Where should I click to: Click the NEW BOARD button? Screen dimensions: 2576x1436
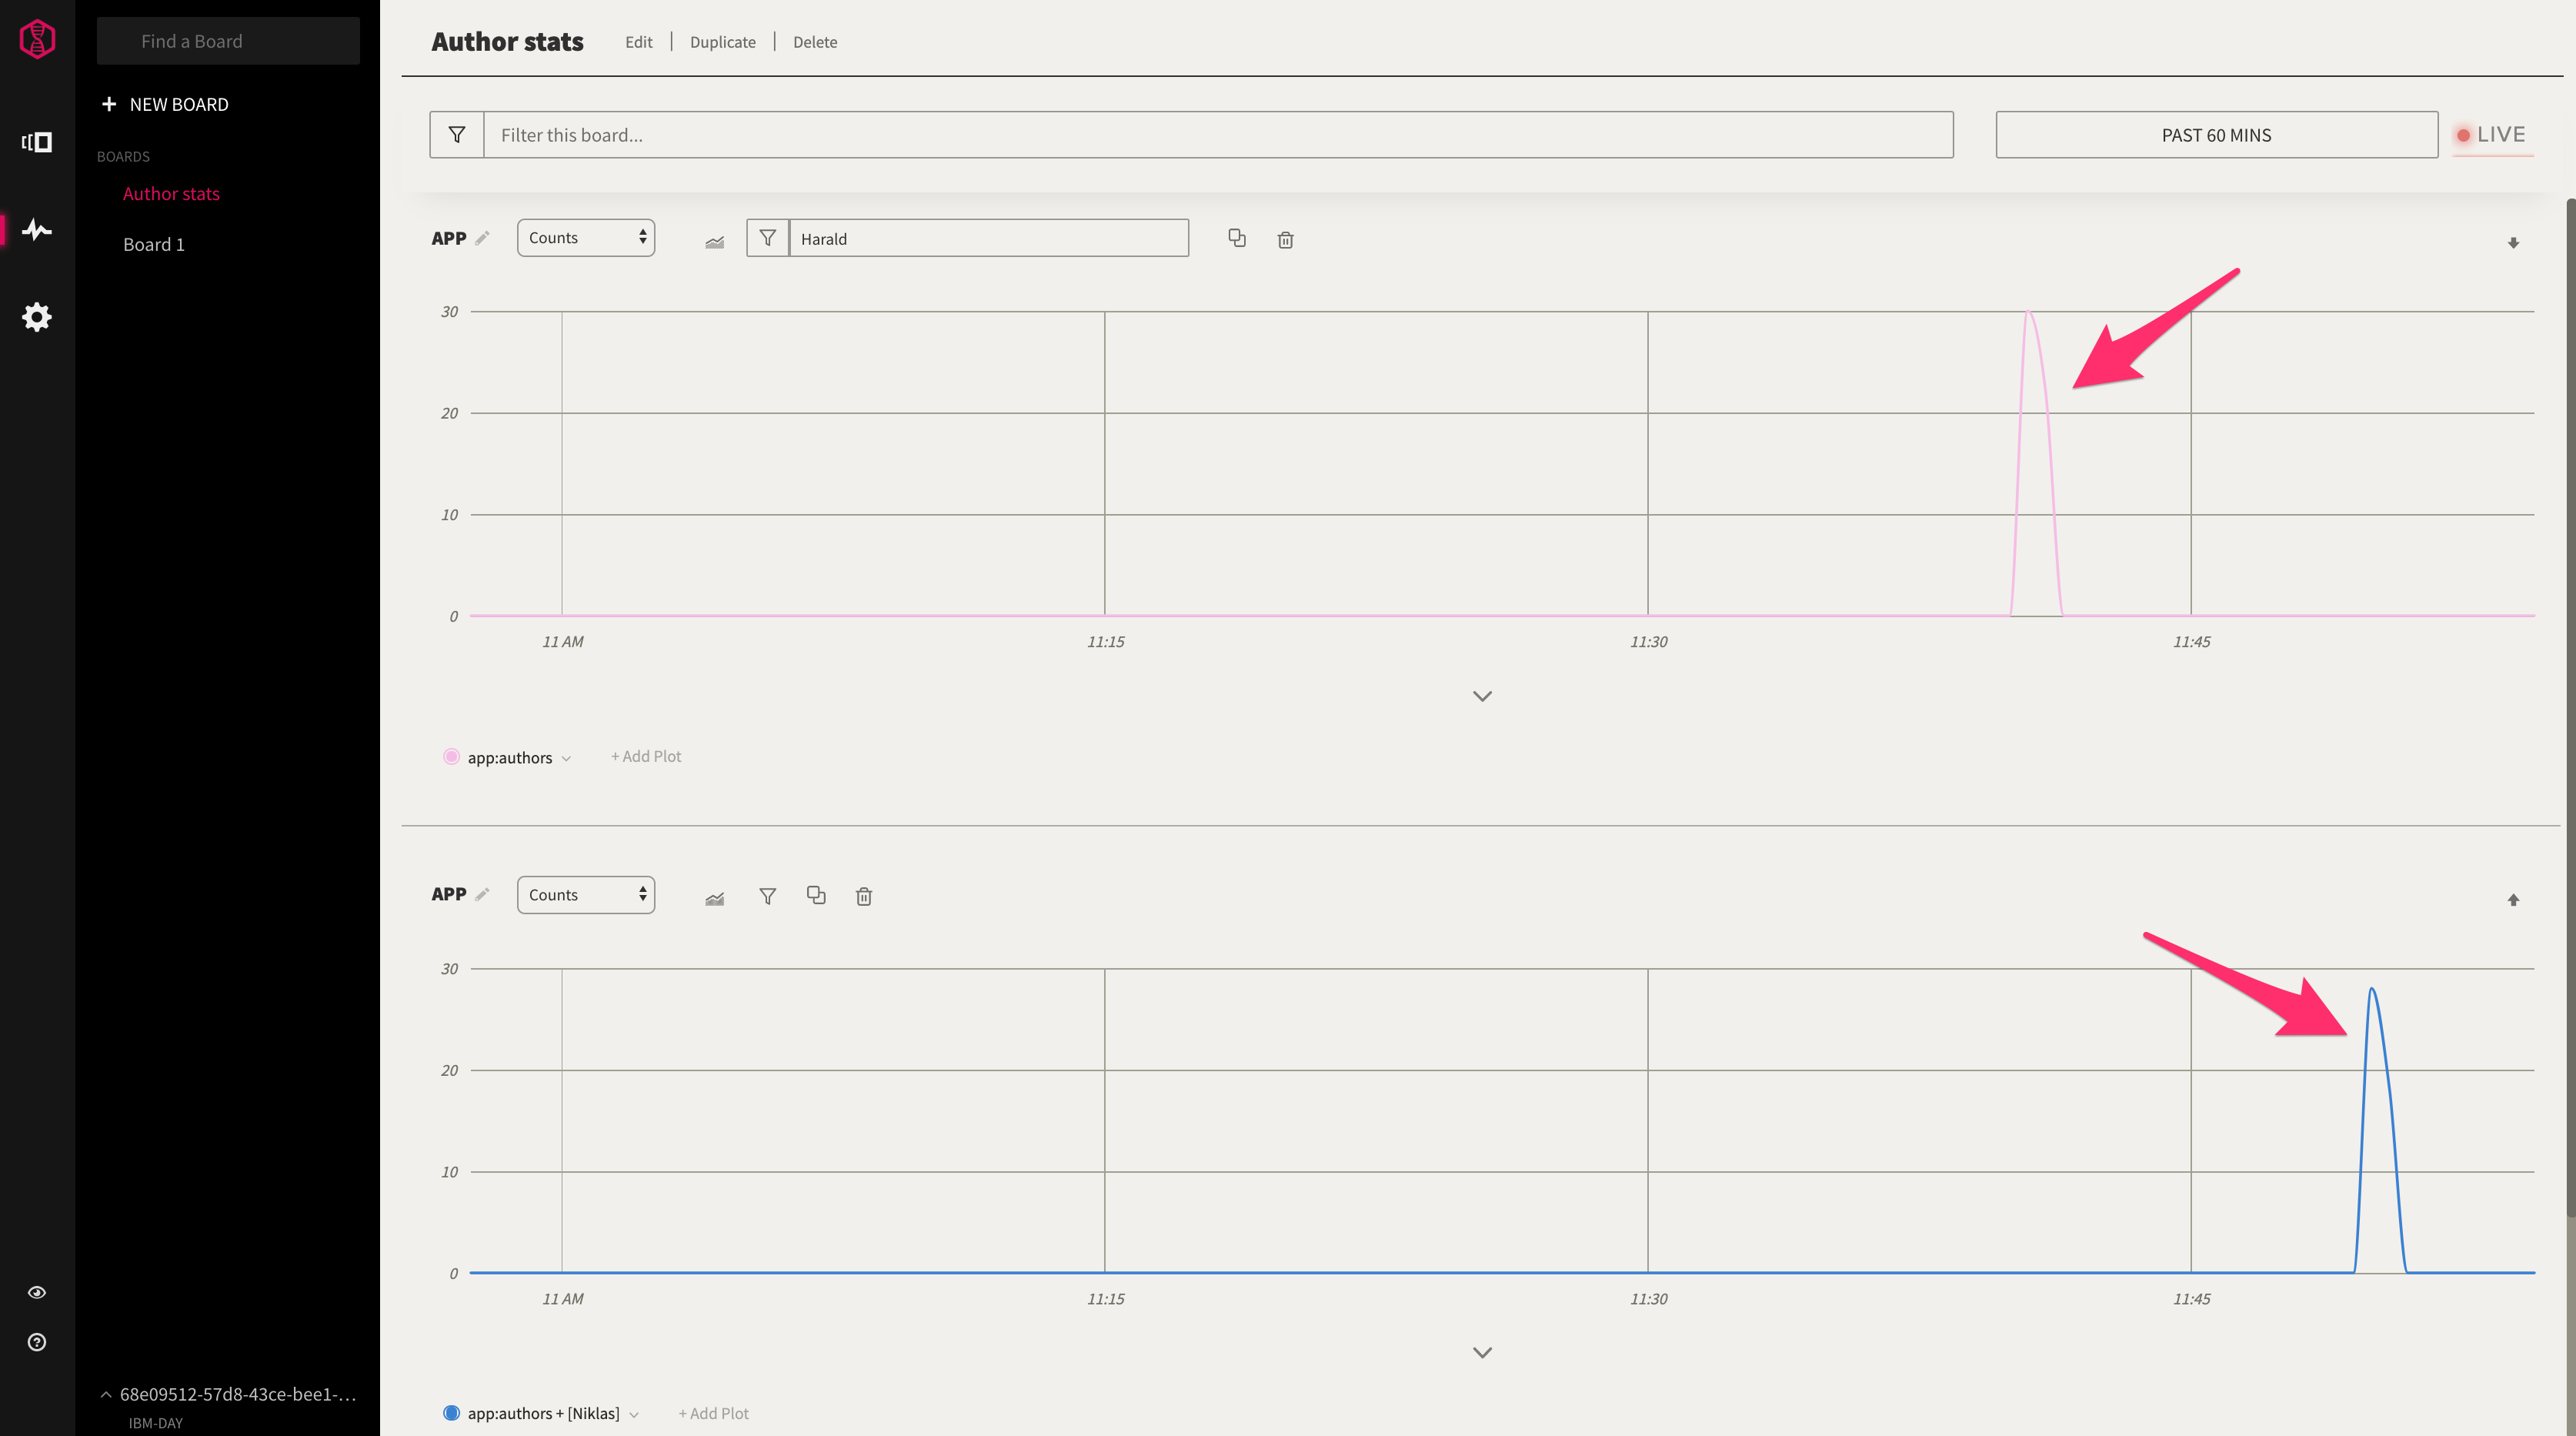tap(166, 105)
